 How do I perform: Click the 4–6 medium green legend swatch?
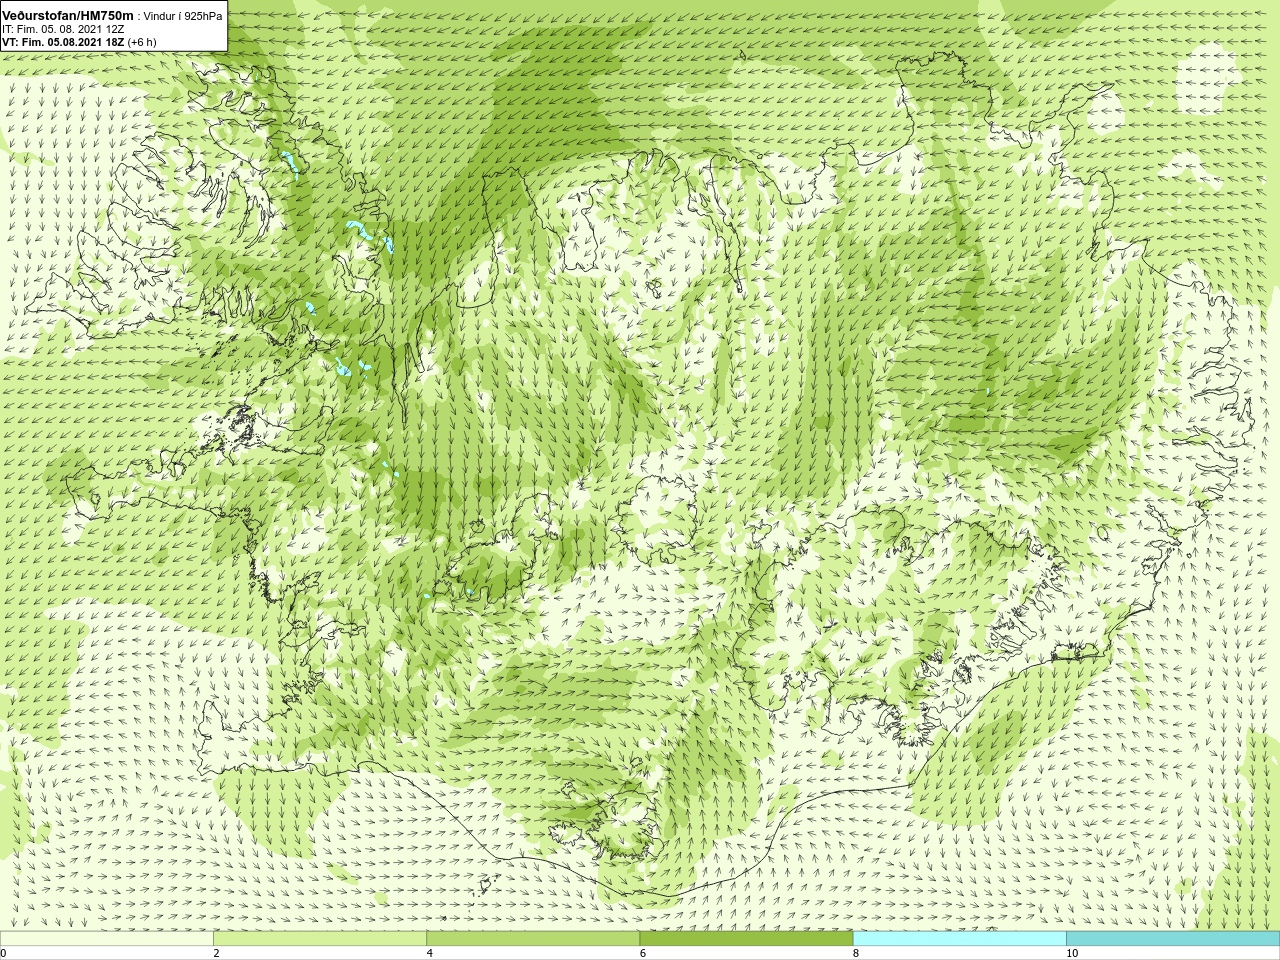tap(533, 939)
